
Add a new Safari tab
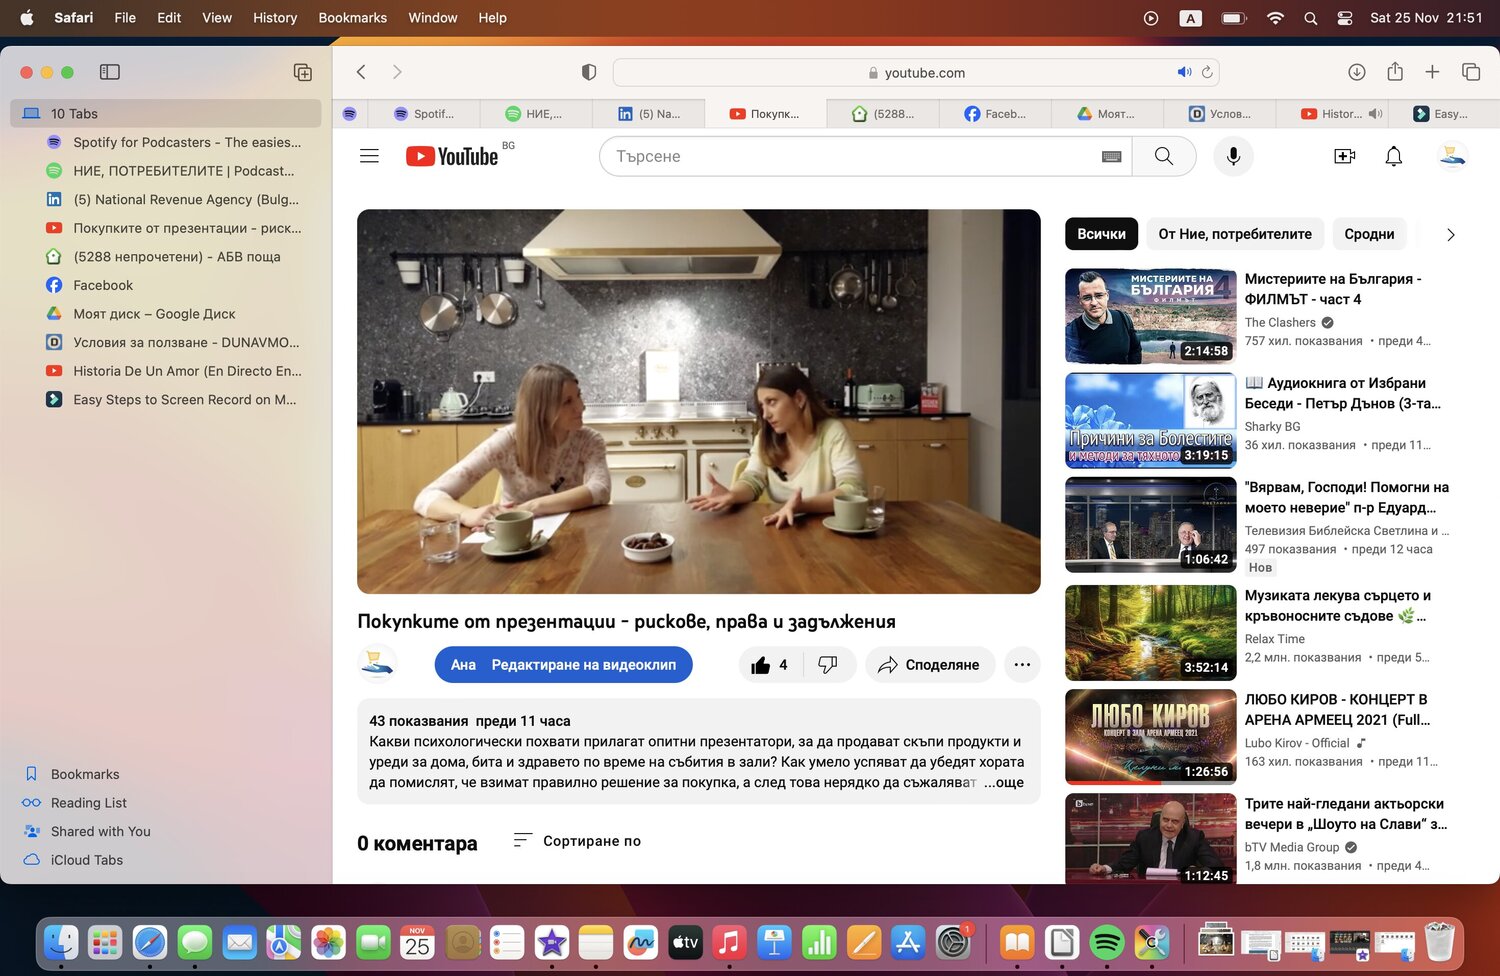coord(1432,72)
